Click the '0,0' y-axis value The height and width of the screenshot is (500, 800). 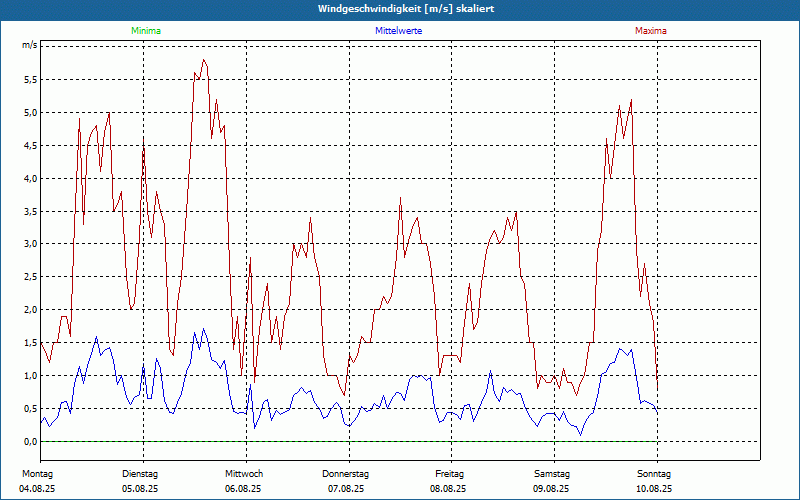coord(31,442)
